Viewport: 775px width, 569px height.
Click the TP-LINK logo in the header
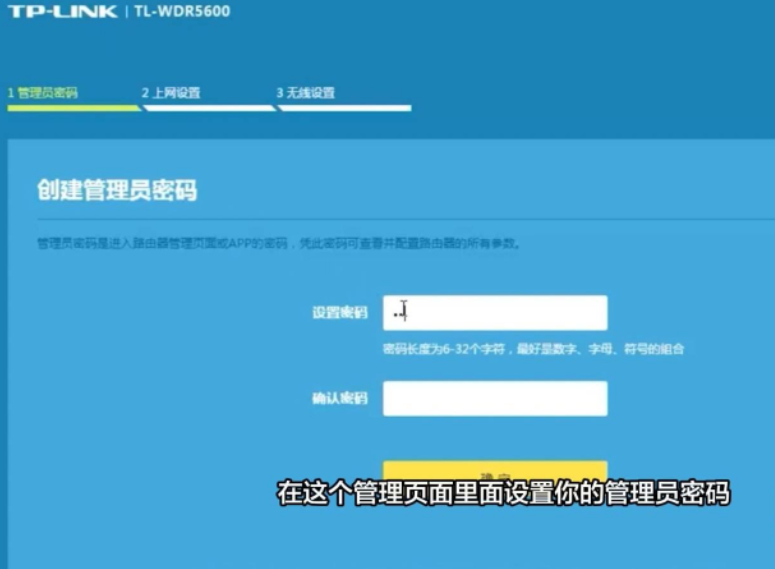(63, 11)
